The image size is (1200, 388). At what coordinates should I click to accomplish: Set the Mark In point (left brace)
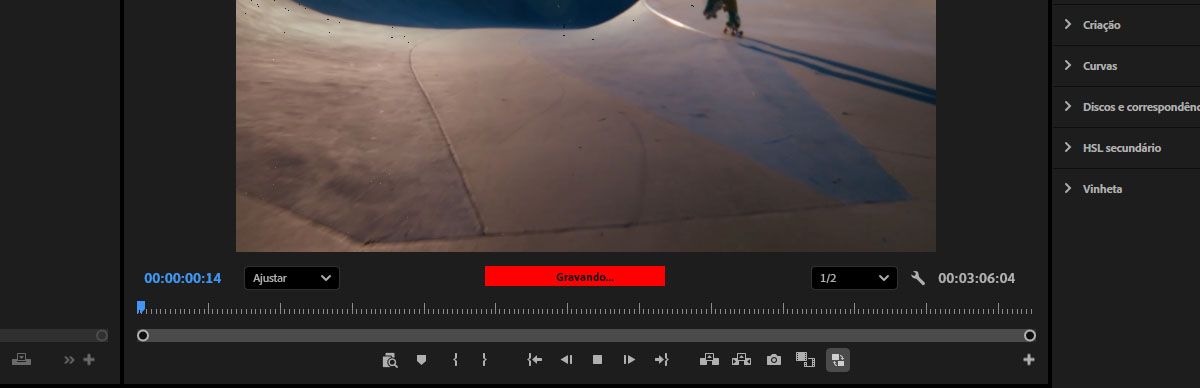pos(455,359)
